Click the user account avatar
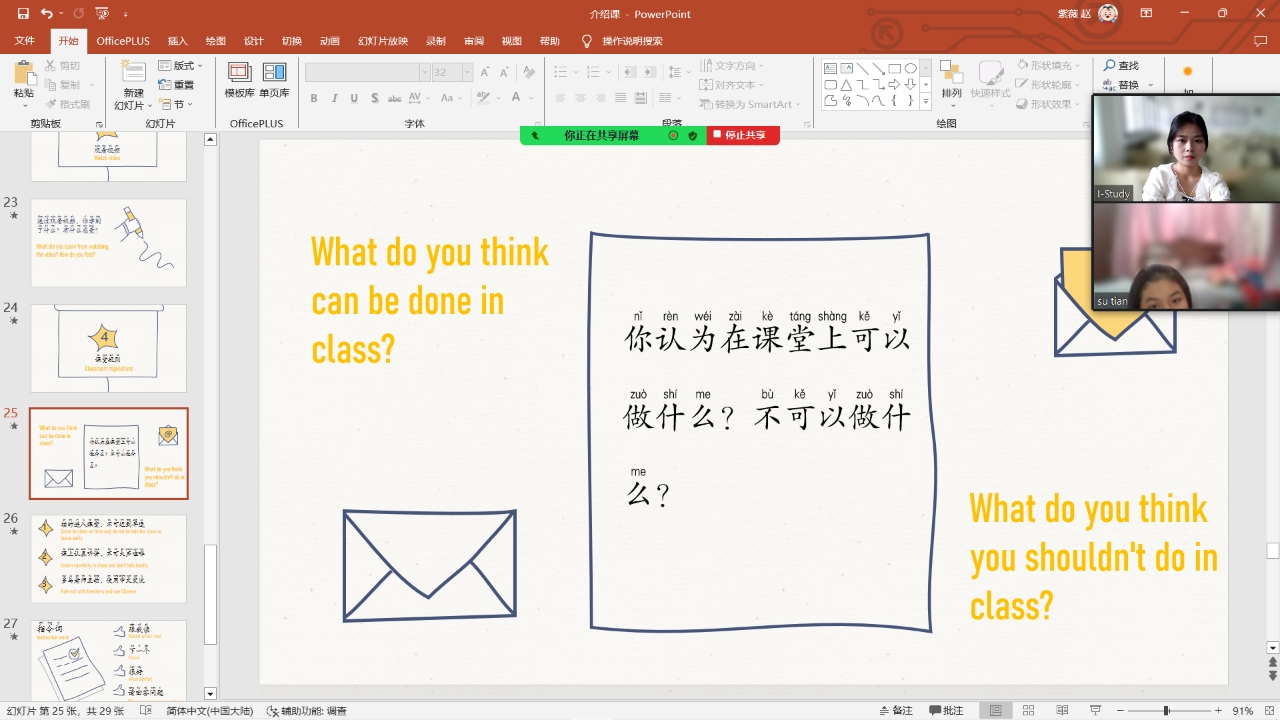 (x=1108, y=14)
